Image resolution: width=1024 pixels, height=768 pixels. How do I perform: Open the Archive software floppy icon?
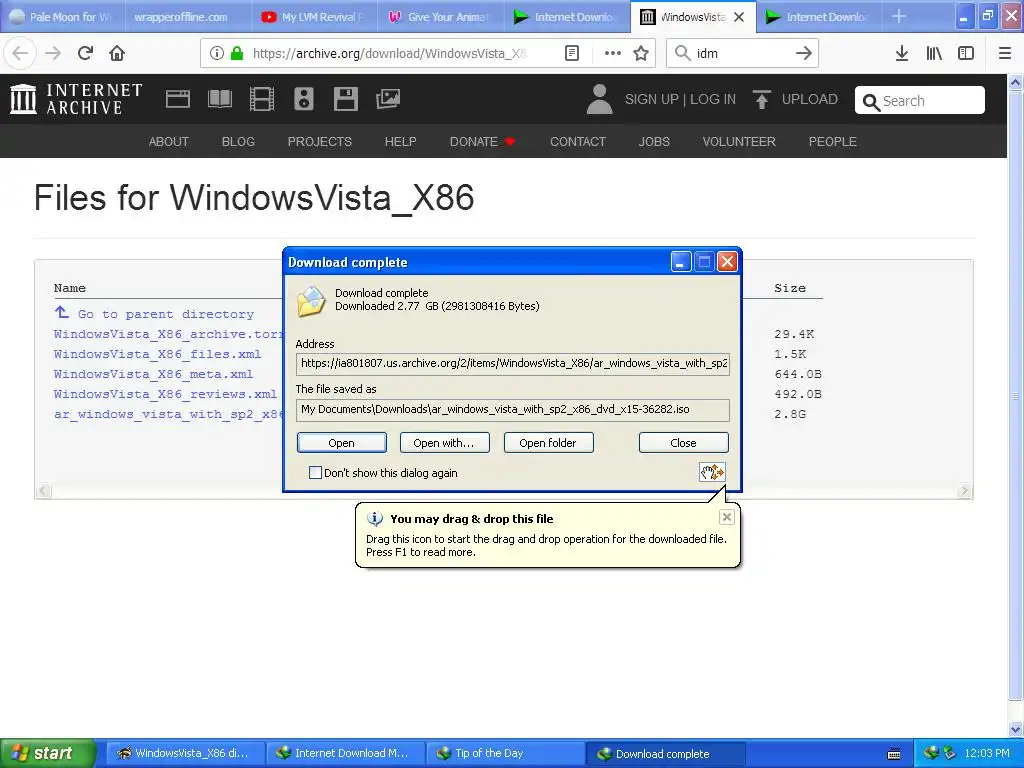(x=345, y=99)
